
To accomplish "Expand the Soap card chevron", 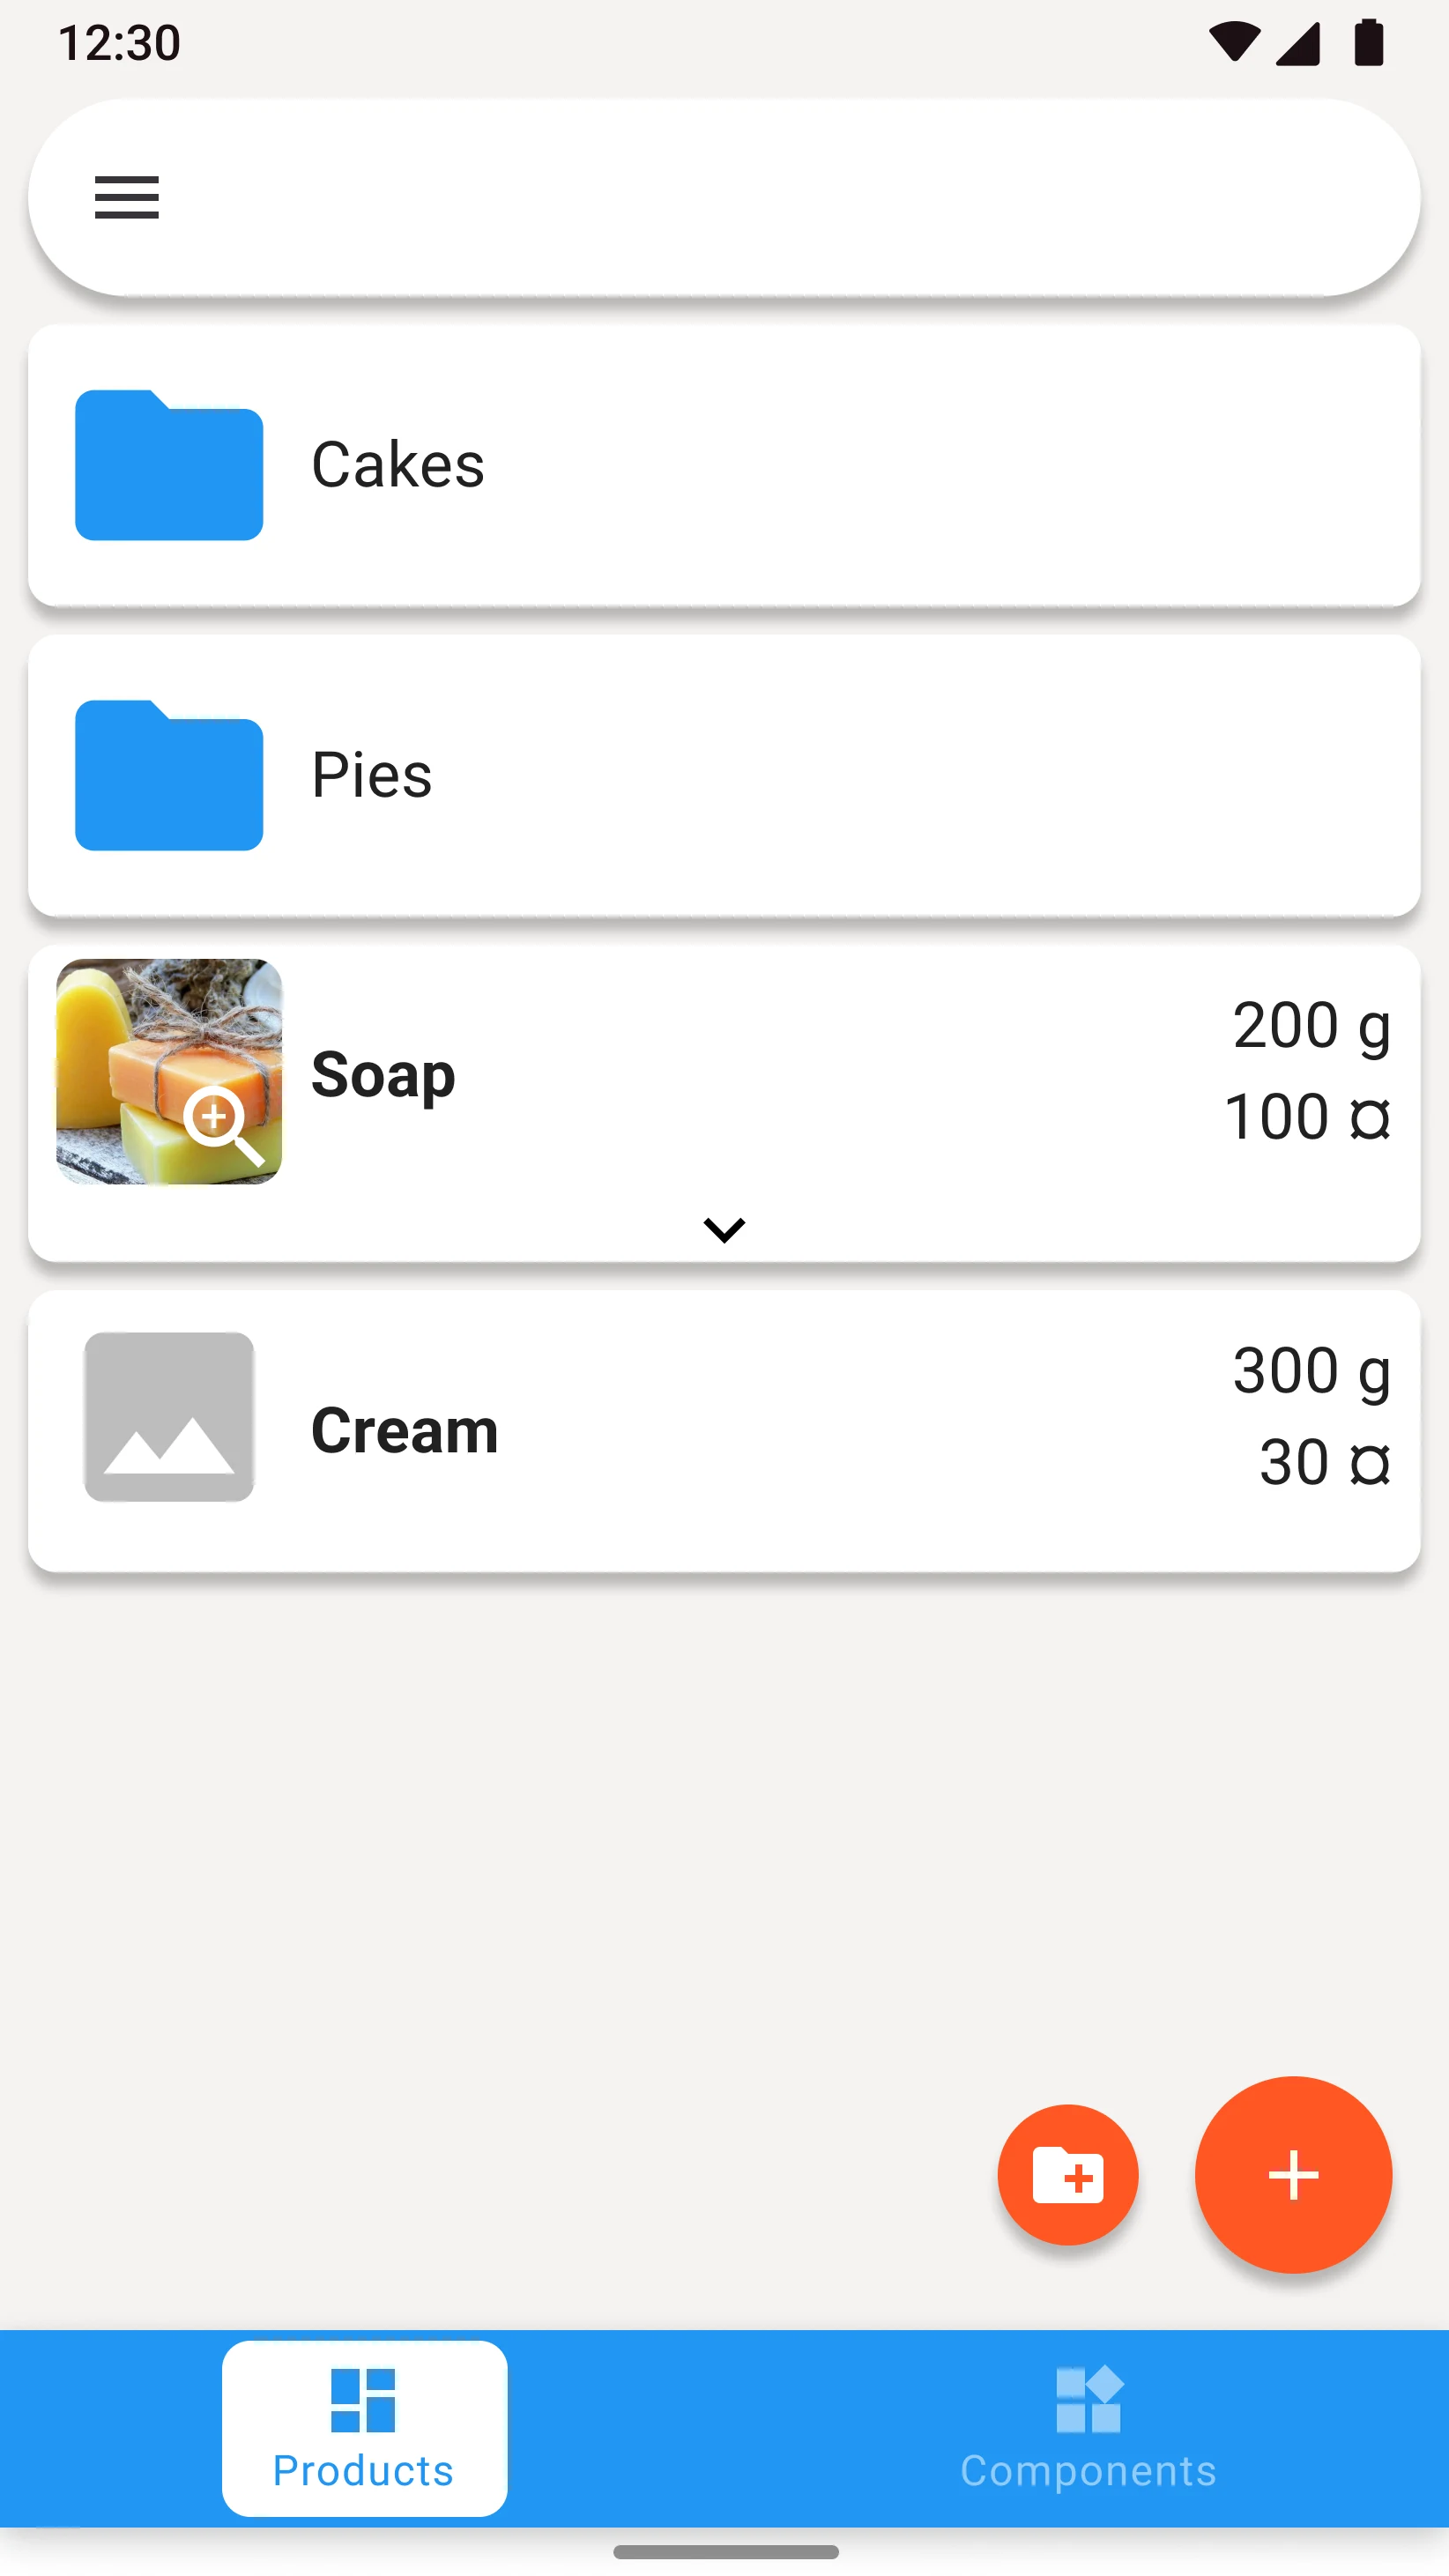I will pos(724,1229).
